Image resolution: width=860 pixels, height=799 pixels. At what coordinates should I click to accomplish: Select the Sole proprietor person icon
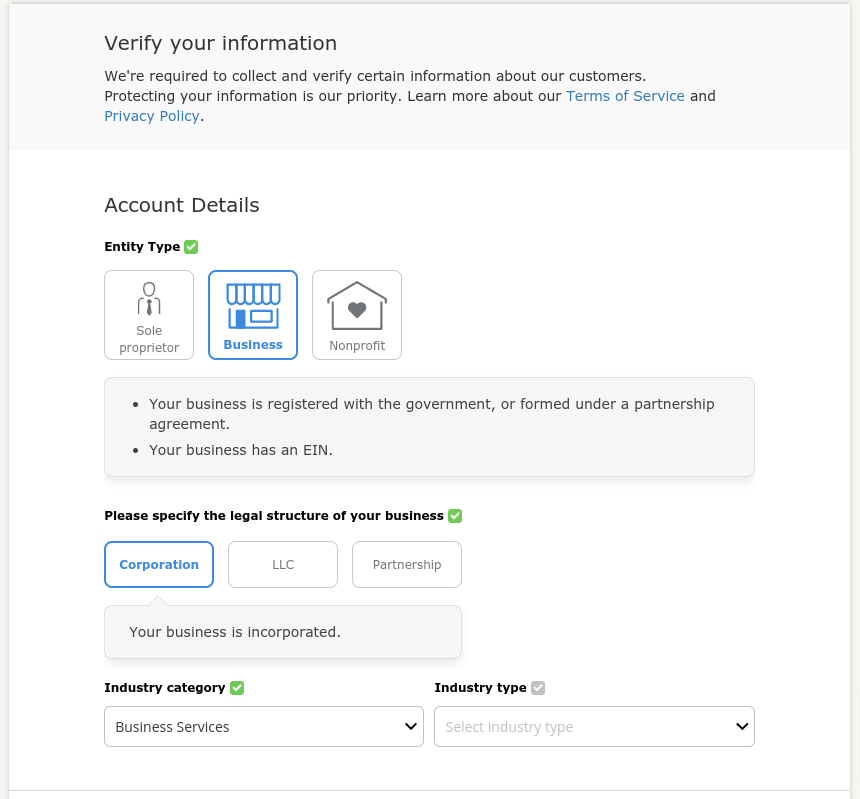tap(149, 299)
